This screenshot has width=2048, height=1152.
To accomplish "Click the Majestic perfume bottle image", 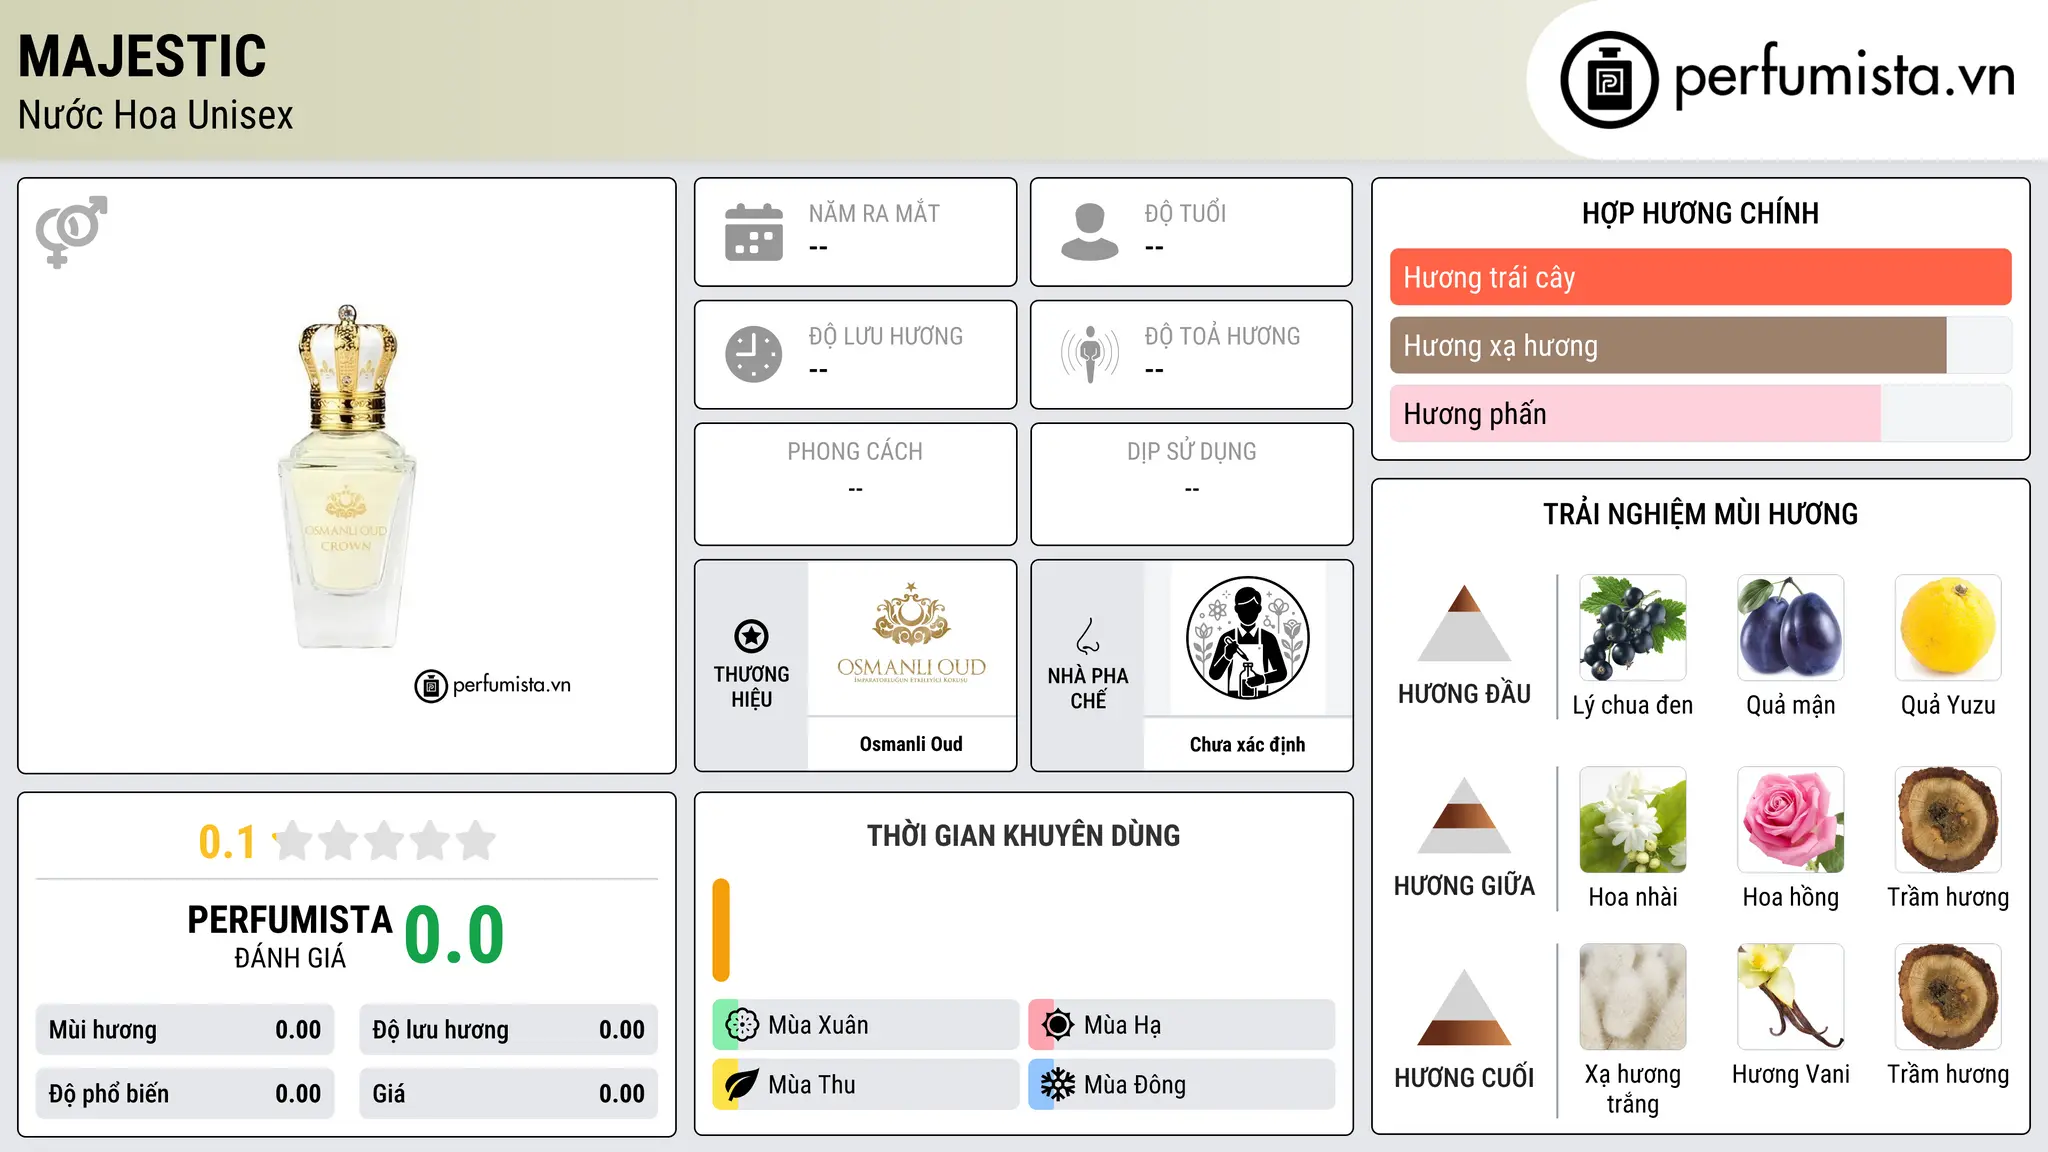I will [x=346, y=476].
